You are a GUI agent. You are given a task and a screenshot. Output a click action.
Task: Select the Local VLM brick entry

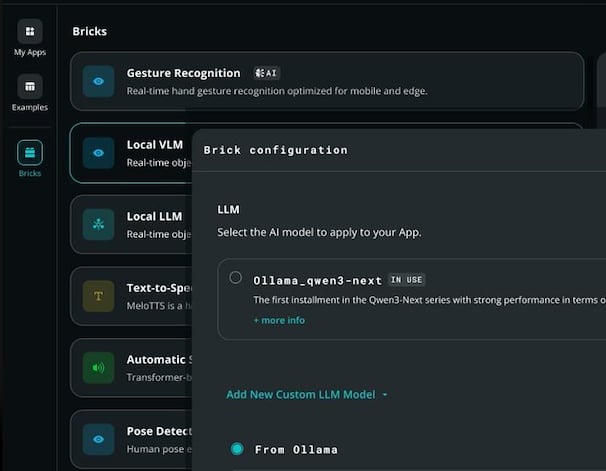pyautogui.click(x=131, y=153)
